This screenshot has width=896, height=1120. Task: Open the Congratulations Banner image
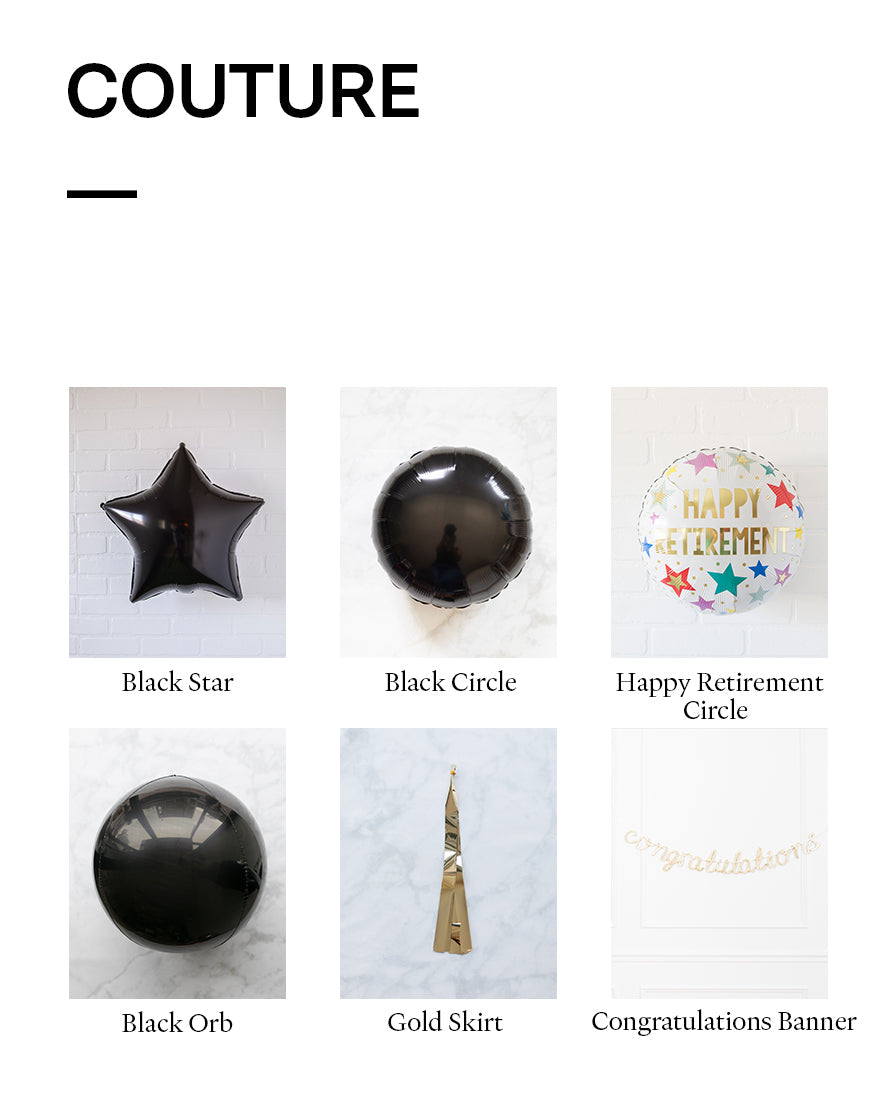[x=719, y=863]
